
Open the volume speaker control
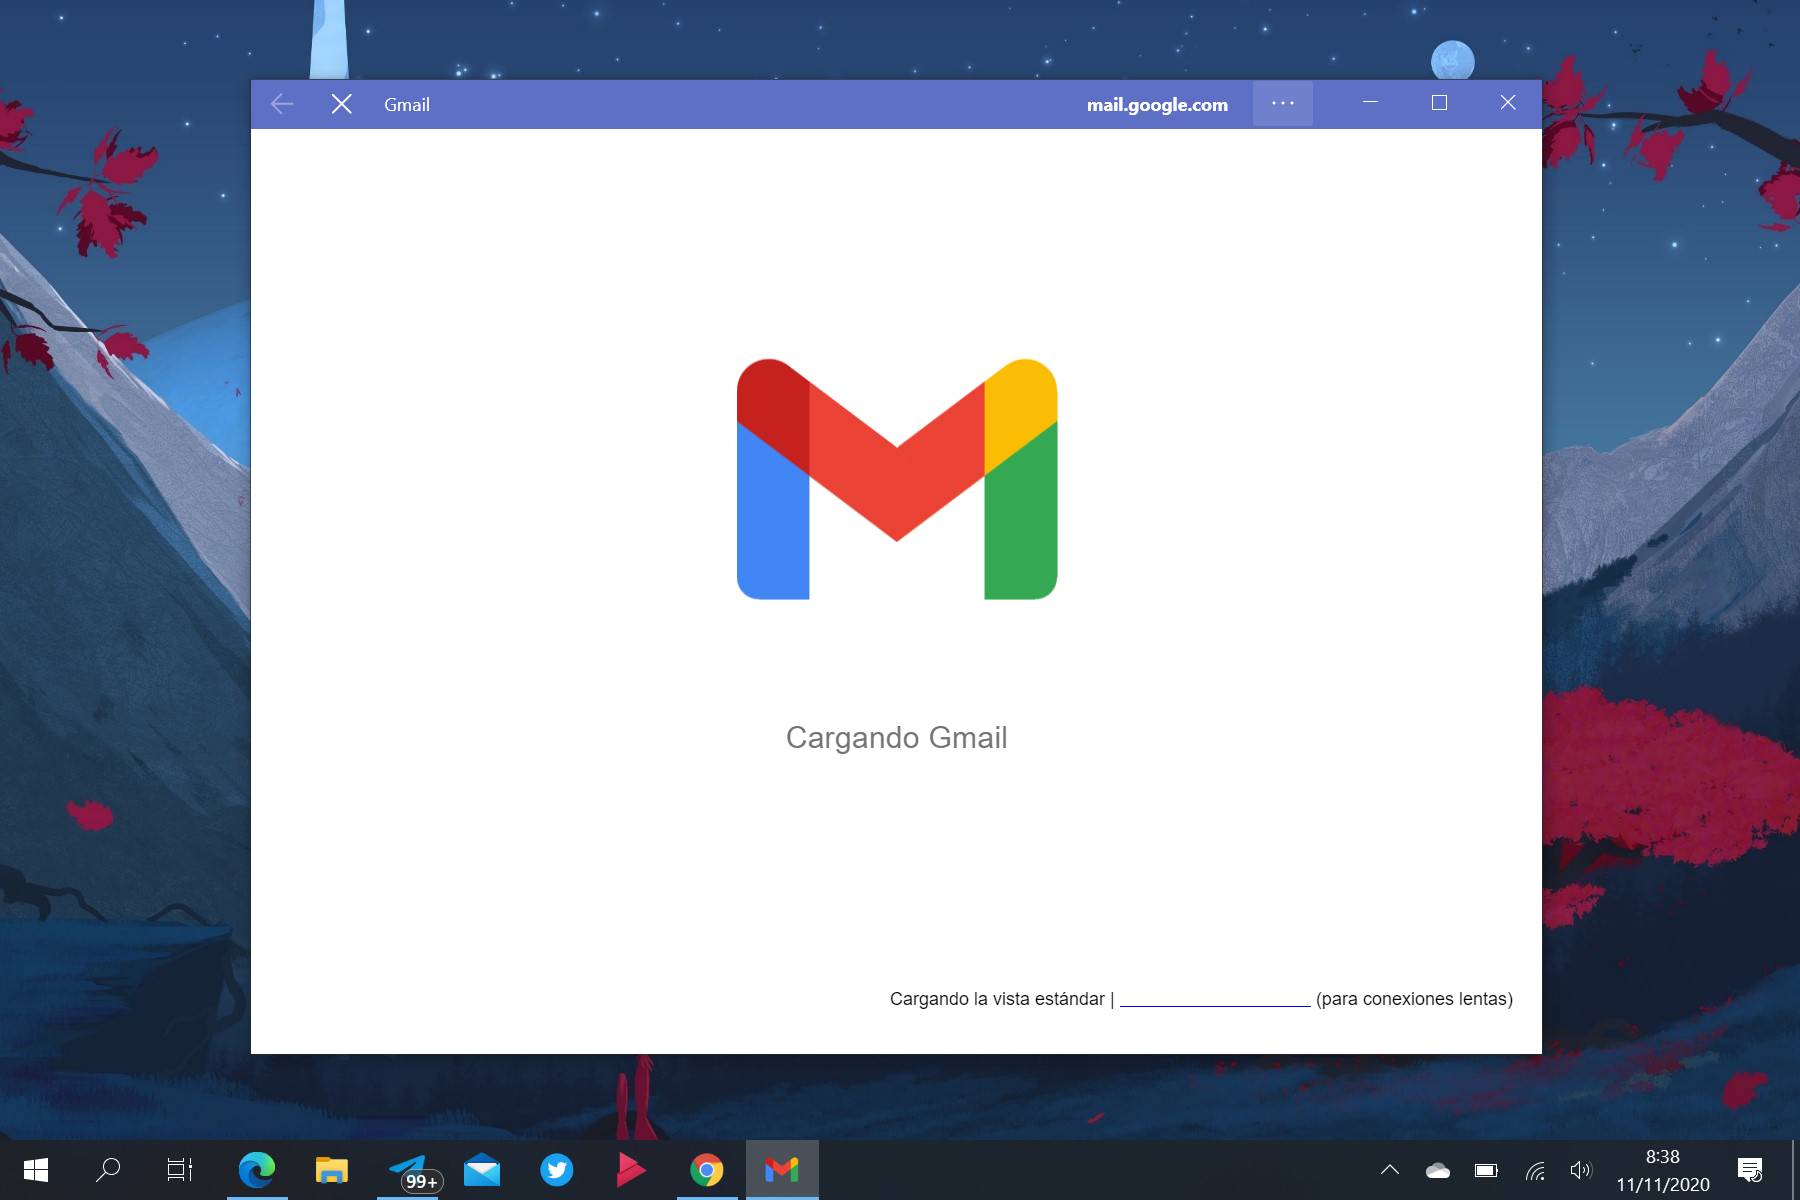point(1581,1170)
